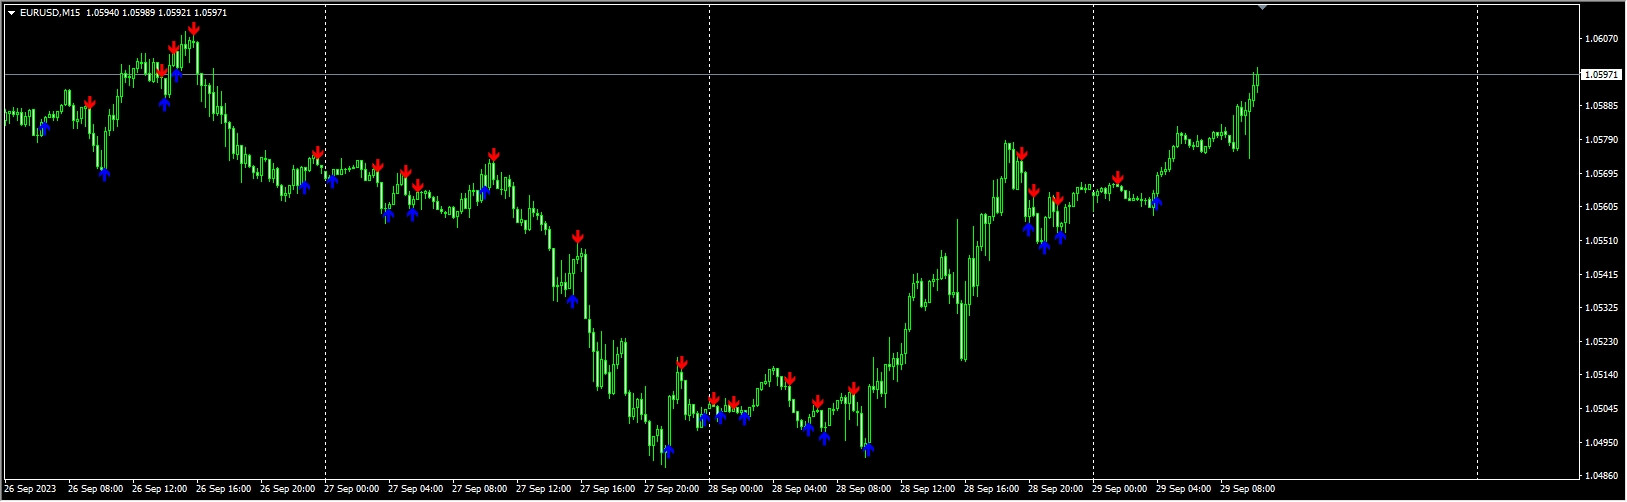Open the chart menu triangle beside EURUSD,M15
Screen dimensions: 1627x502
tap(11, 12)
